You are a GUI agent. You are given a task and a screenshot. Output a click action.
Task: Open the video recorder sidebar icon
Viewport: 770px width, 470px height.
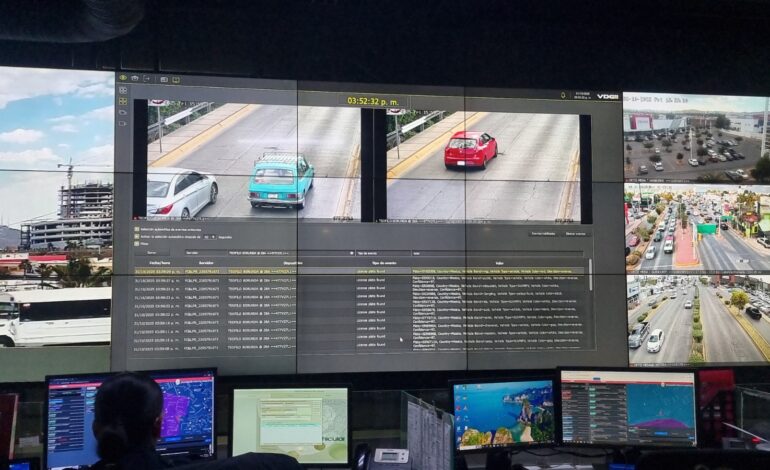(123, 124)
